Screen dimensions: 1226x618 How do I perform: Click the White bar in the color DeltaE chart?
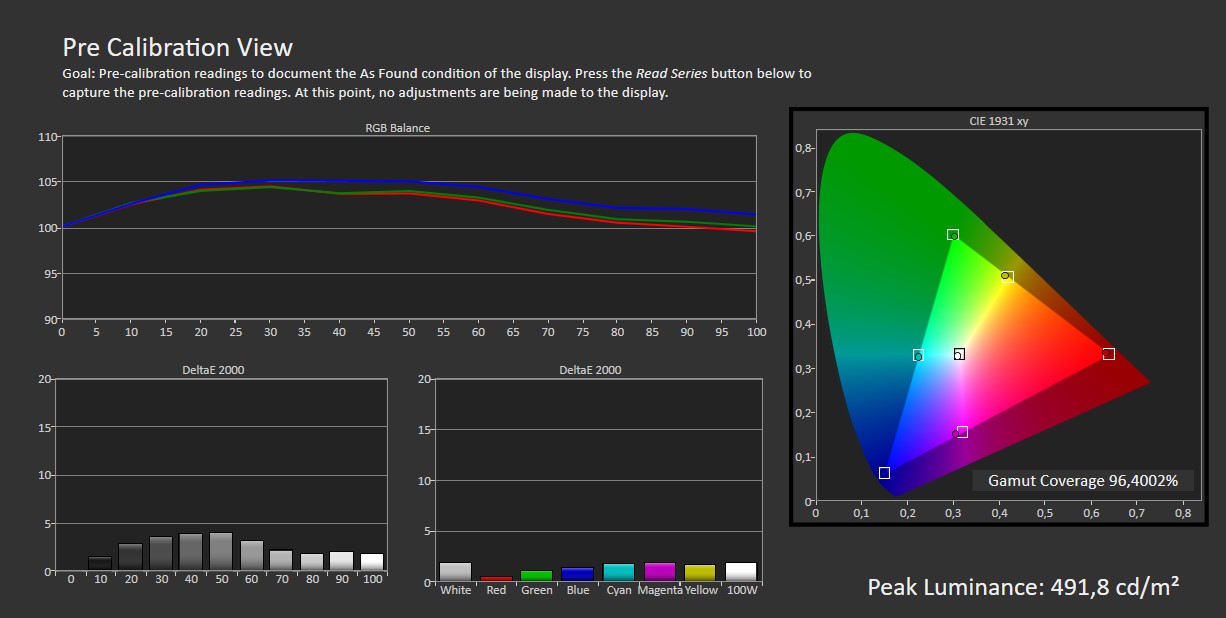click(455, 572)
